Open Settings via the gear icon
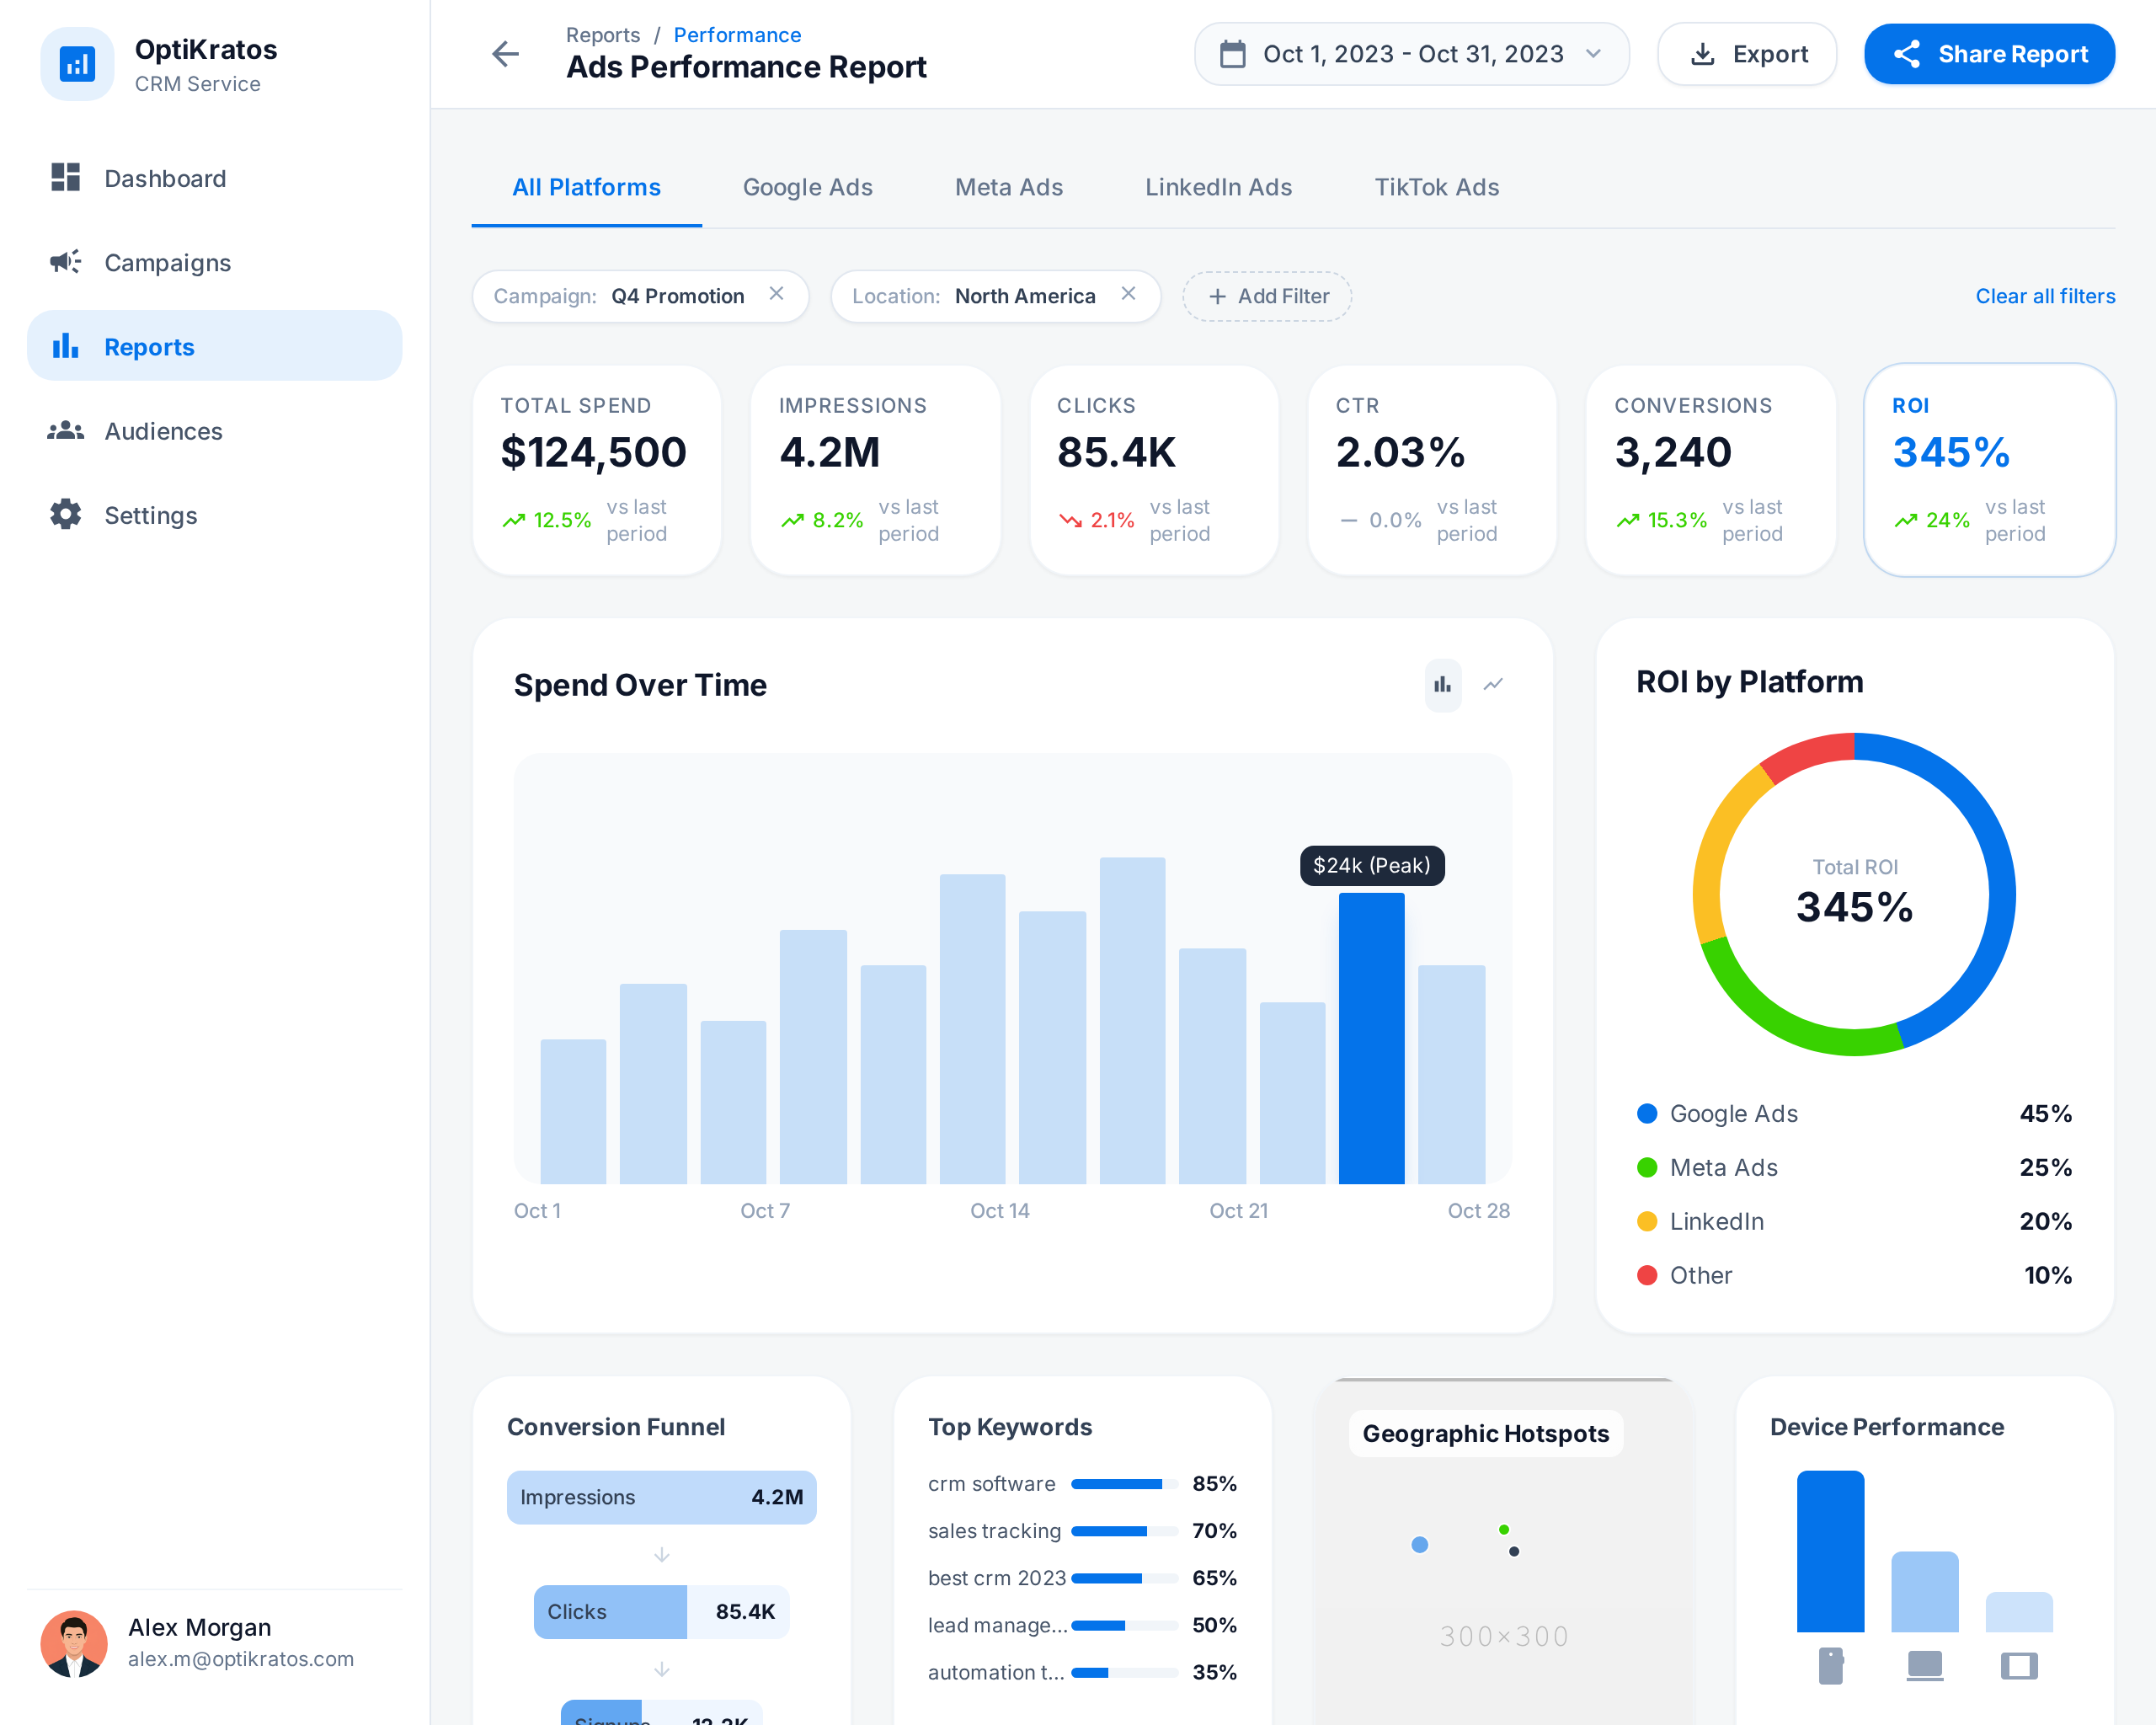The width and height of the screenshot is (2156, 1725). pyautogui.click(x=64, y=515)
